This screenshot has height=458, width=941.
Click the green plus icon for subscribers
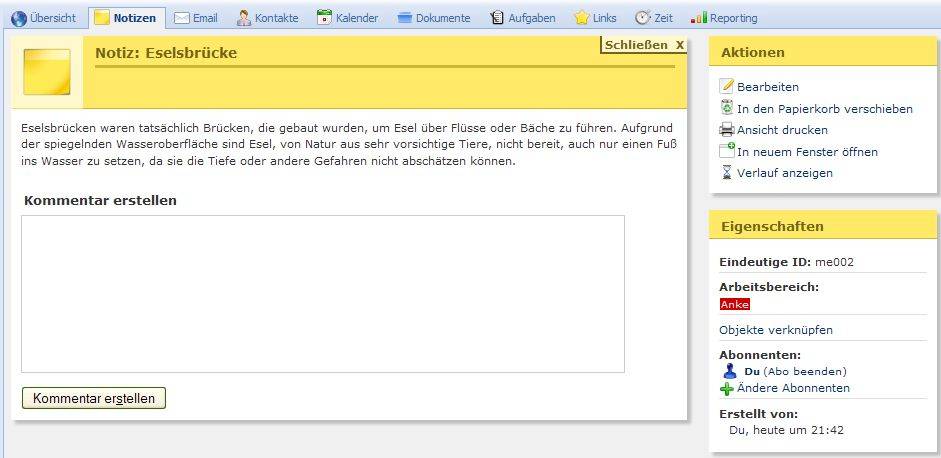coord(727,389)
